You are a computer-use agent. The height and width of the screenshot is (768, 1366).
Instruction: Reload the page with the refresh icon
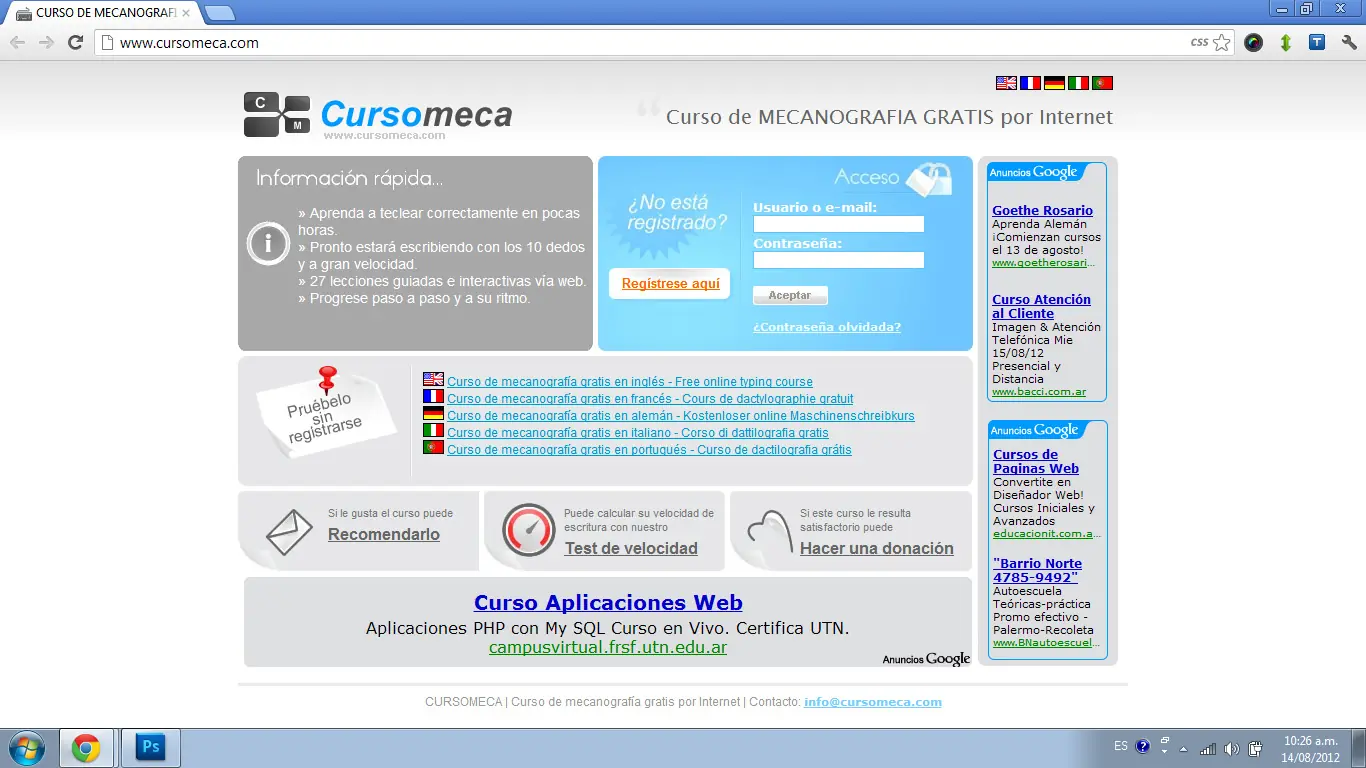(75, 43)
